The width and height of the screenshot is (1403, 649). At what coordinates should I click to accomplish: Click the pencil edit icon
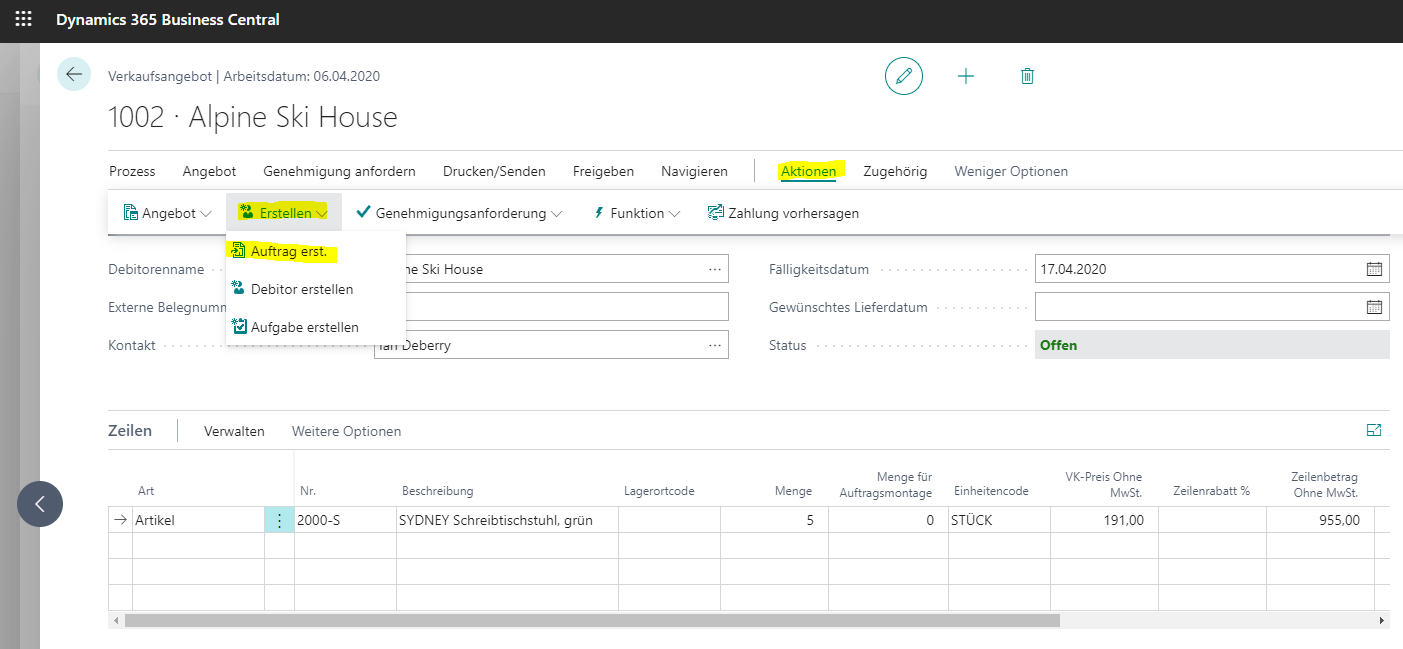(x=903, y=76)
